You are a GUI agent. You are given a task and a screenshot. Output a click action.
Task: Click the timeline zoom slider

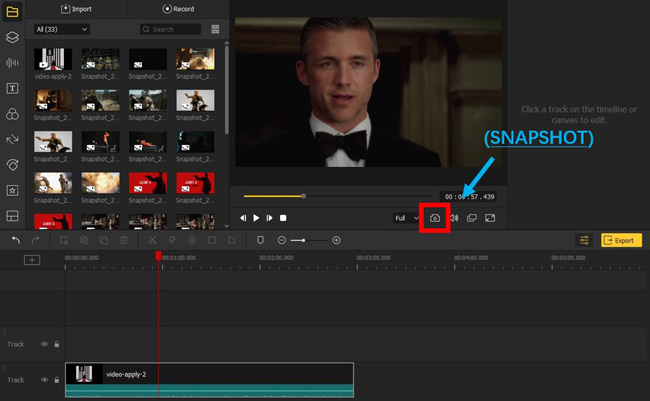pos(309,240)
